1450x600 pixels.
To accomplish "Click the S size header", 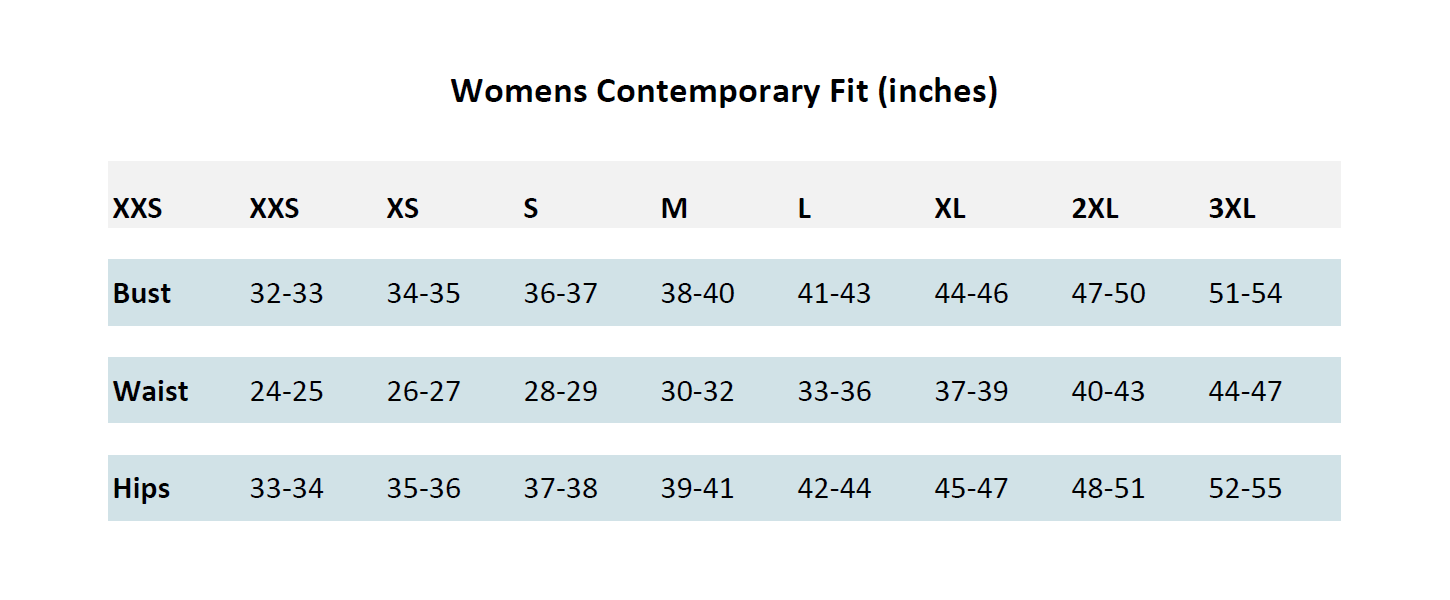I will 531,209.
